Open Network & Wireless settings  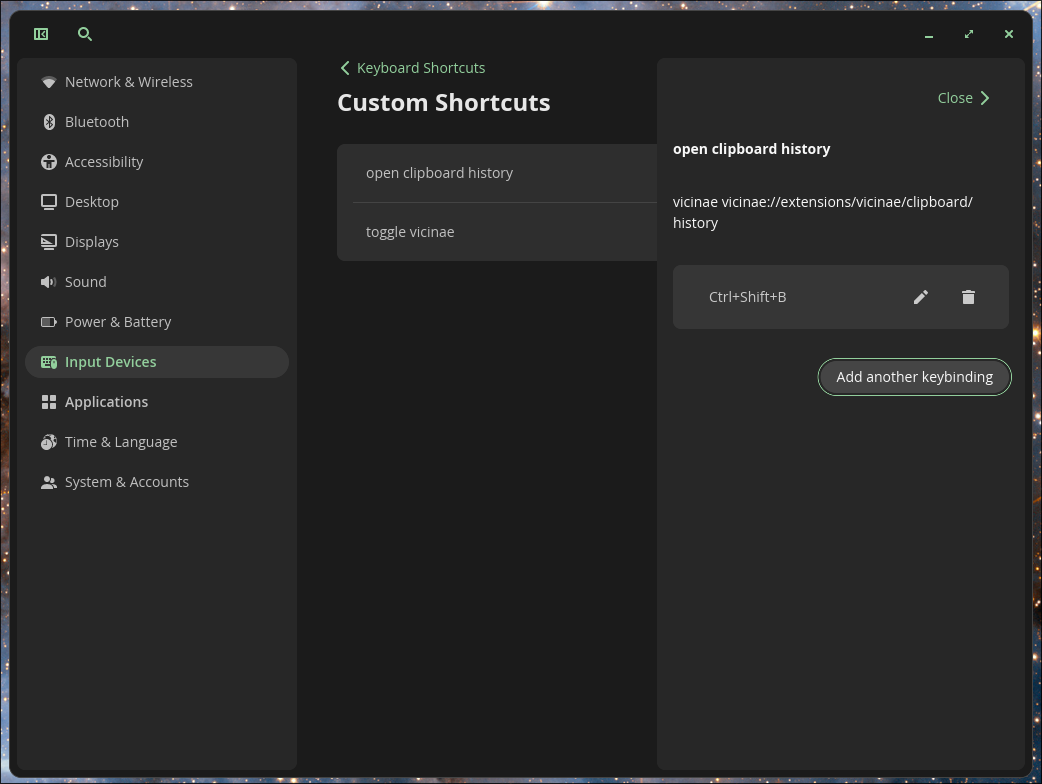point(128,82)
